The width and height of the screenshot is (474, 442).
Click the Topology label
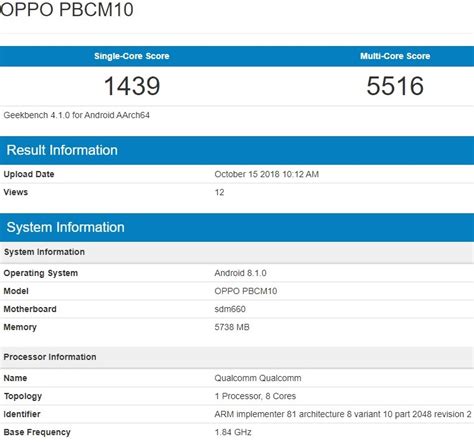pyautogui.click(x=23, y=397)
